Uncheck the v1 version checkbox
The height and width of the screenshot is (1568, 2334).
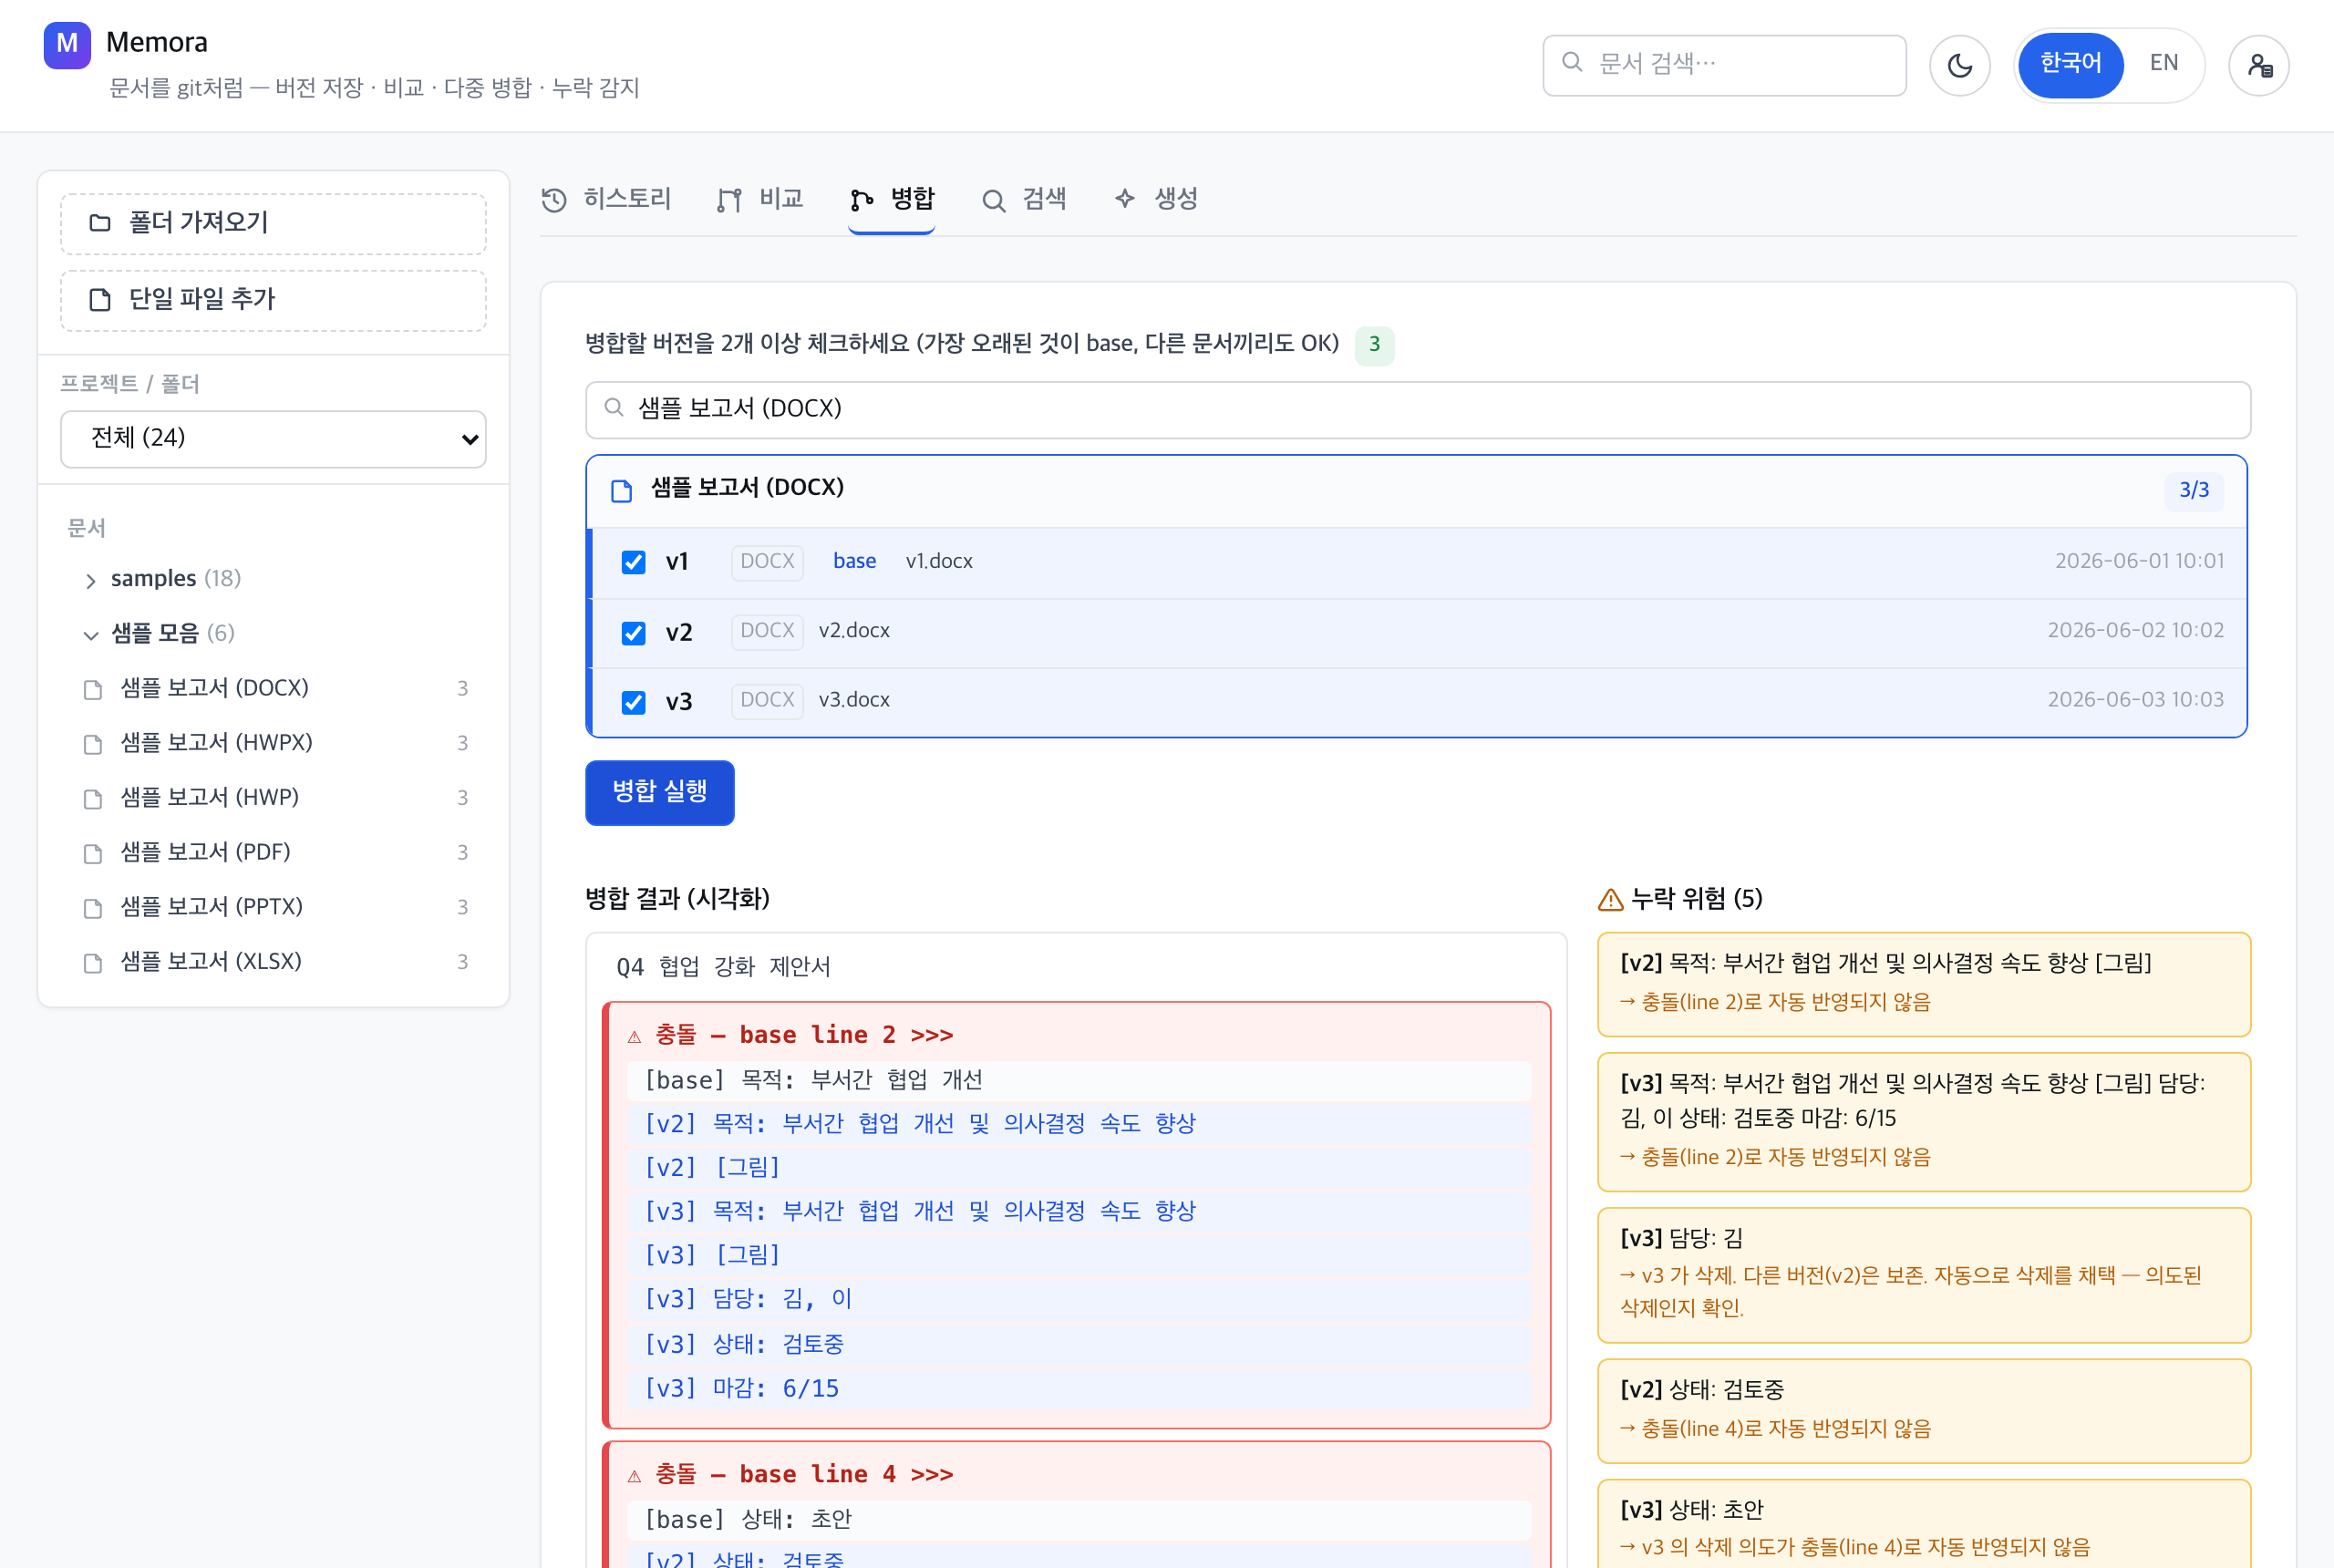pyautogui.click(x=633, y=562)
